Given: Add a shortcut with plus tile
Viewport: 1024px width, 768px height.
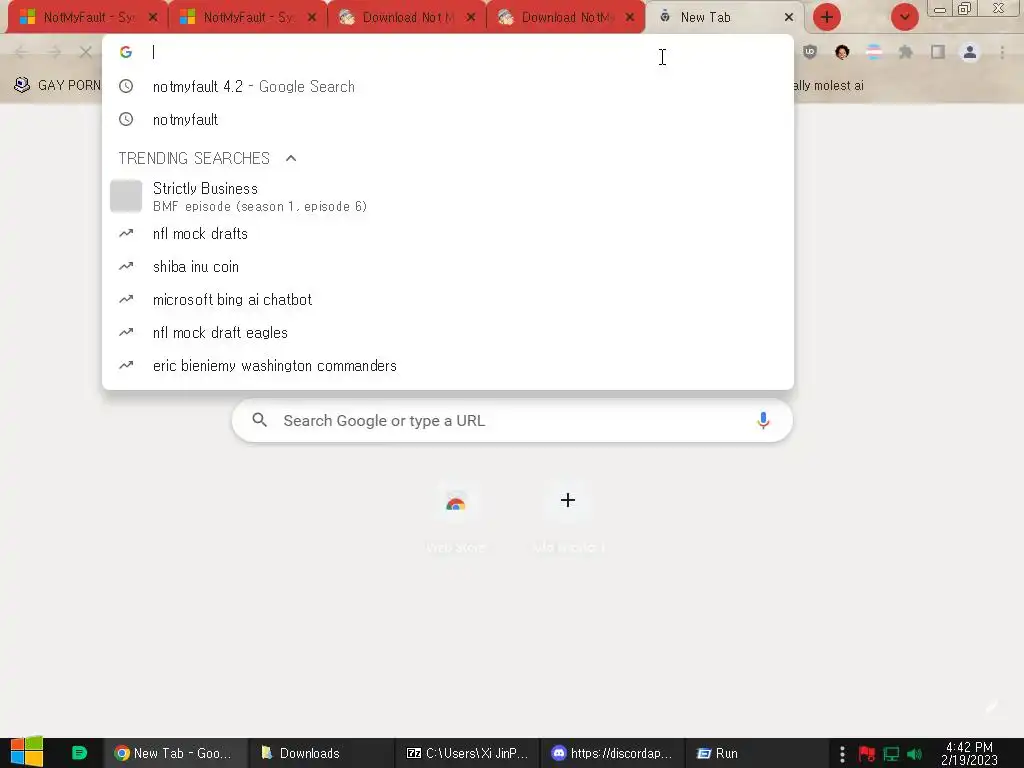Looking at the screenshot, I should 568,519.
